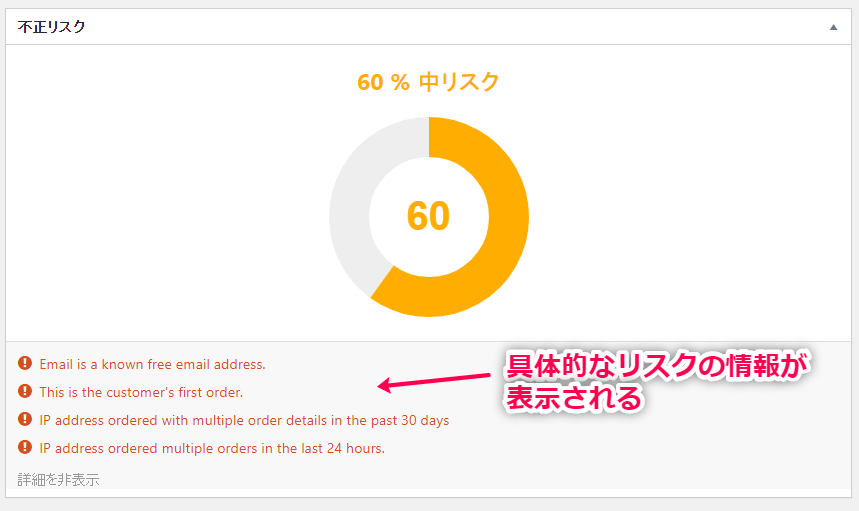Click the 60 % percentage text
The height and width of the screenshot is (511, 859).
pyautogui.click(x=383, y=83)
